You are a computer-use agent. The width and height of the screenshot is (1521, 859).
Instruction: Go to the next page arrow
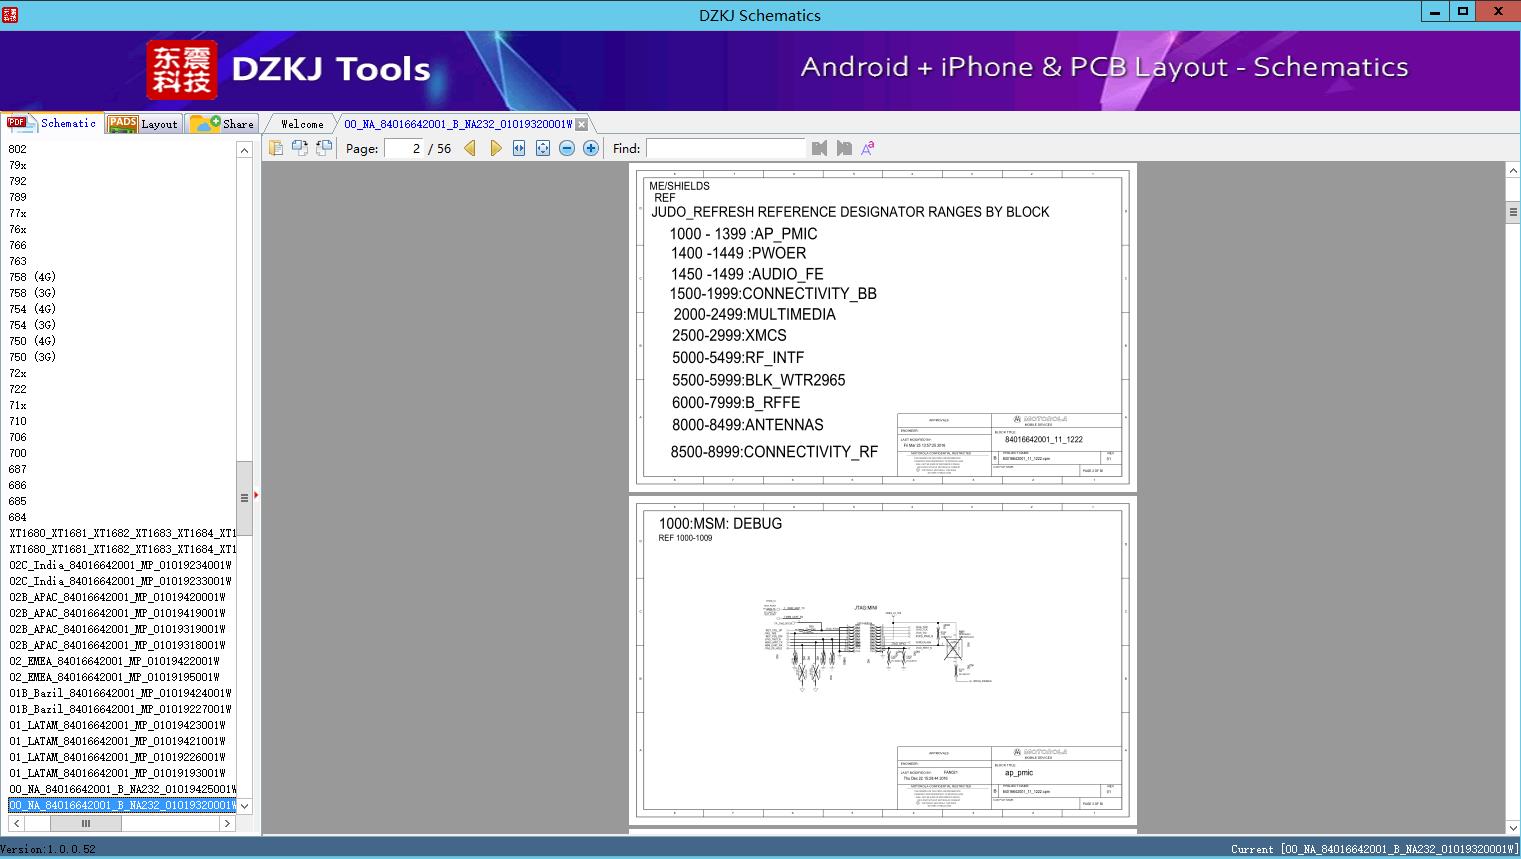(x=495, y=148)
